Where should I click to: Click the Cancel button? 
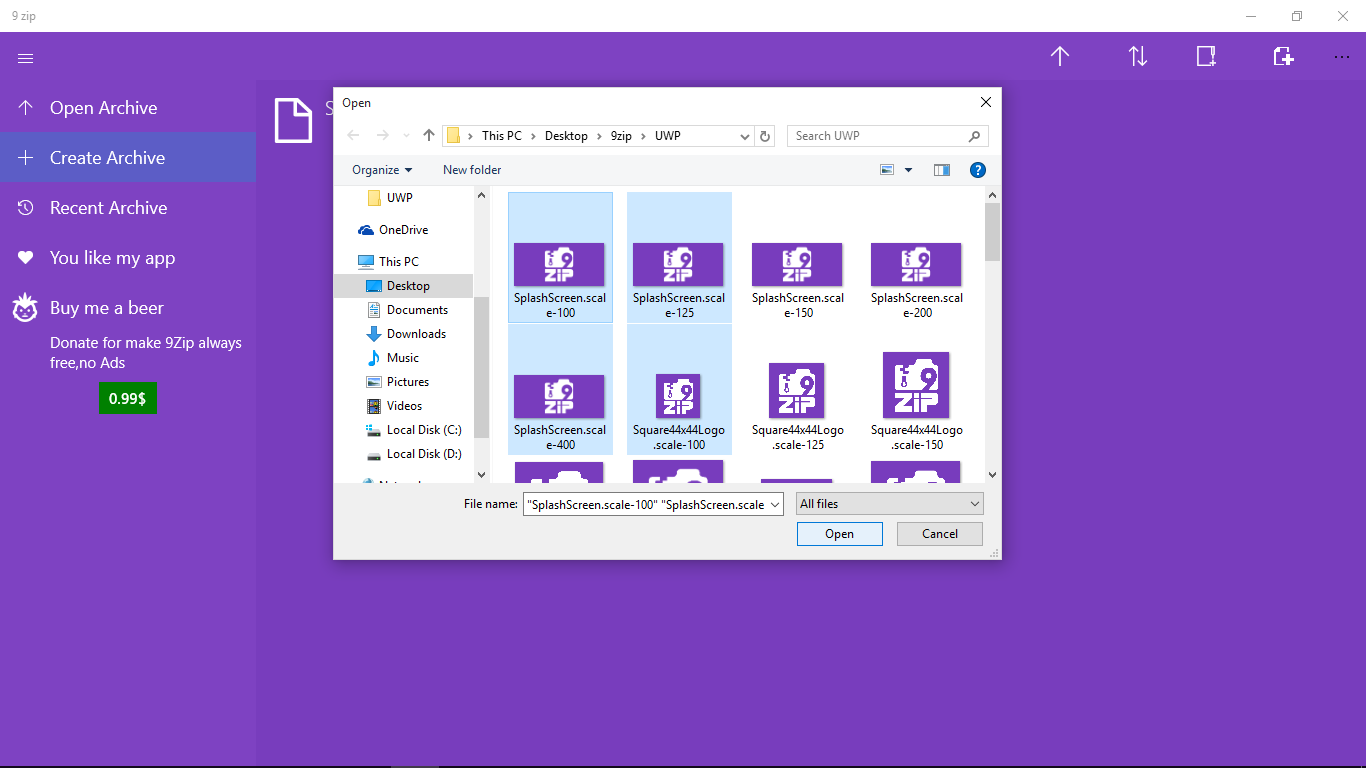click(x=940, y=534)
